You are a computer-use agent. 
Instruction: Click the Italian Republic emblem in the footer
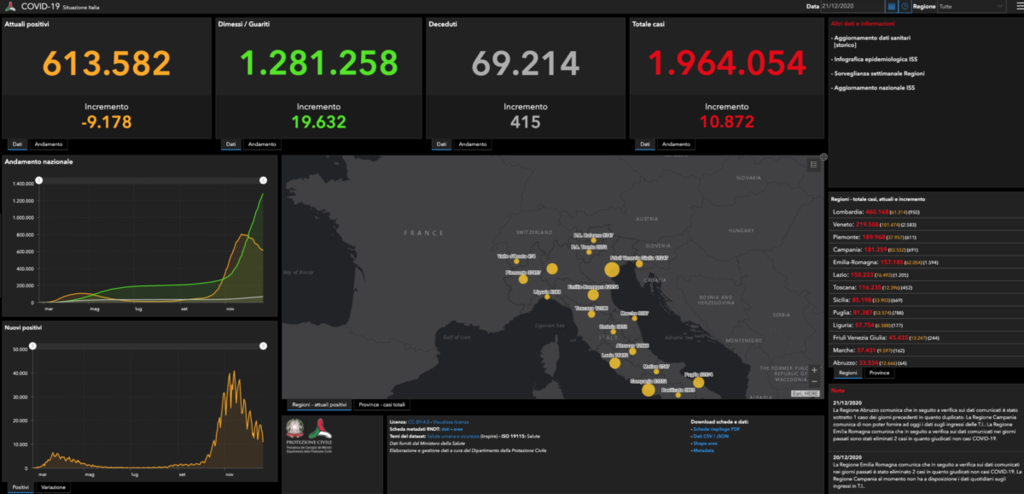(x=297, y=429)
